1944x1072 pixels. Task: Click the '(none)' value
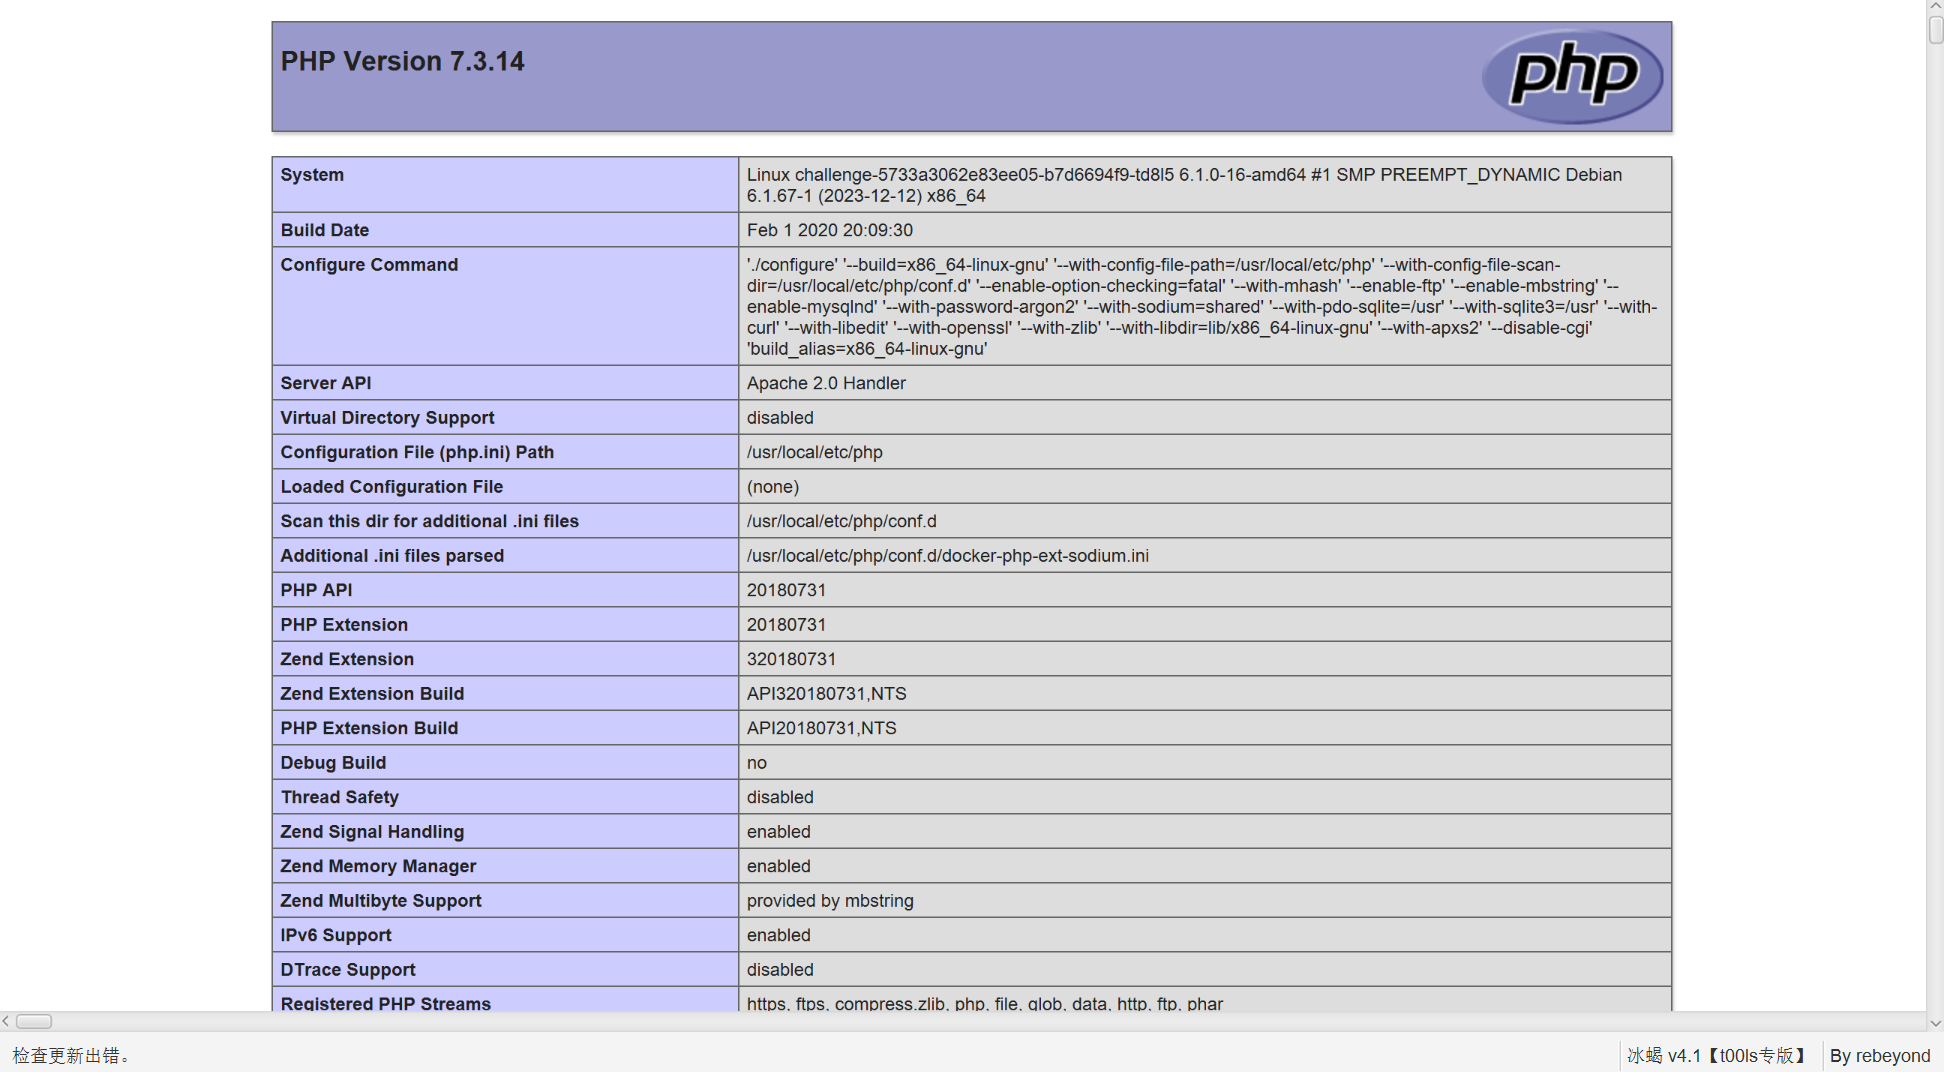[x=773, y=487]
